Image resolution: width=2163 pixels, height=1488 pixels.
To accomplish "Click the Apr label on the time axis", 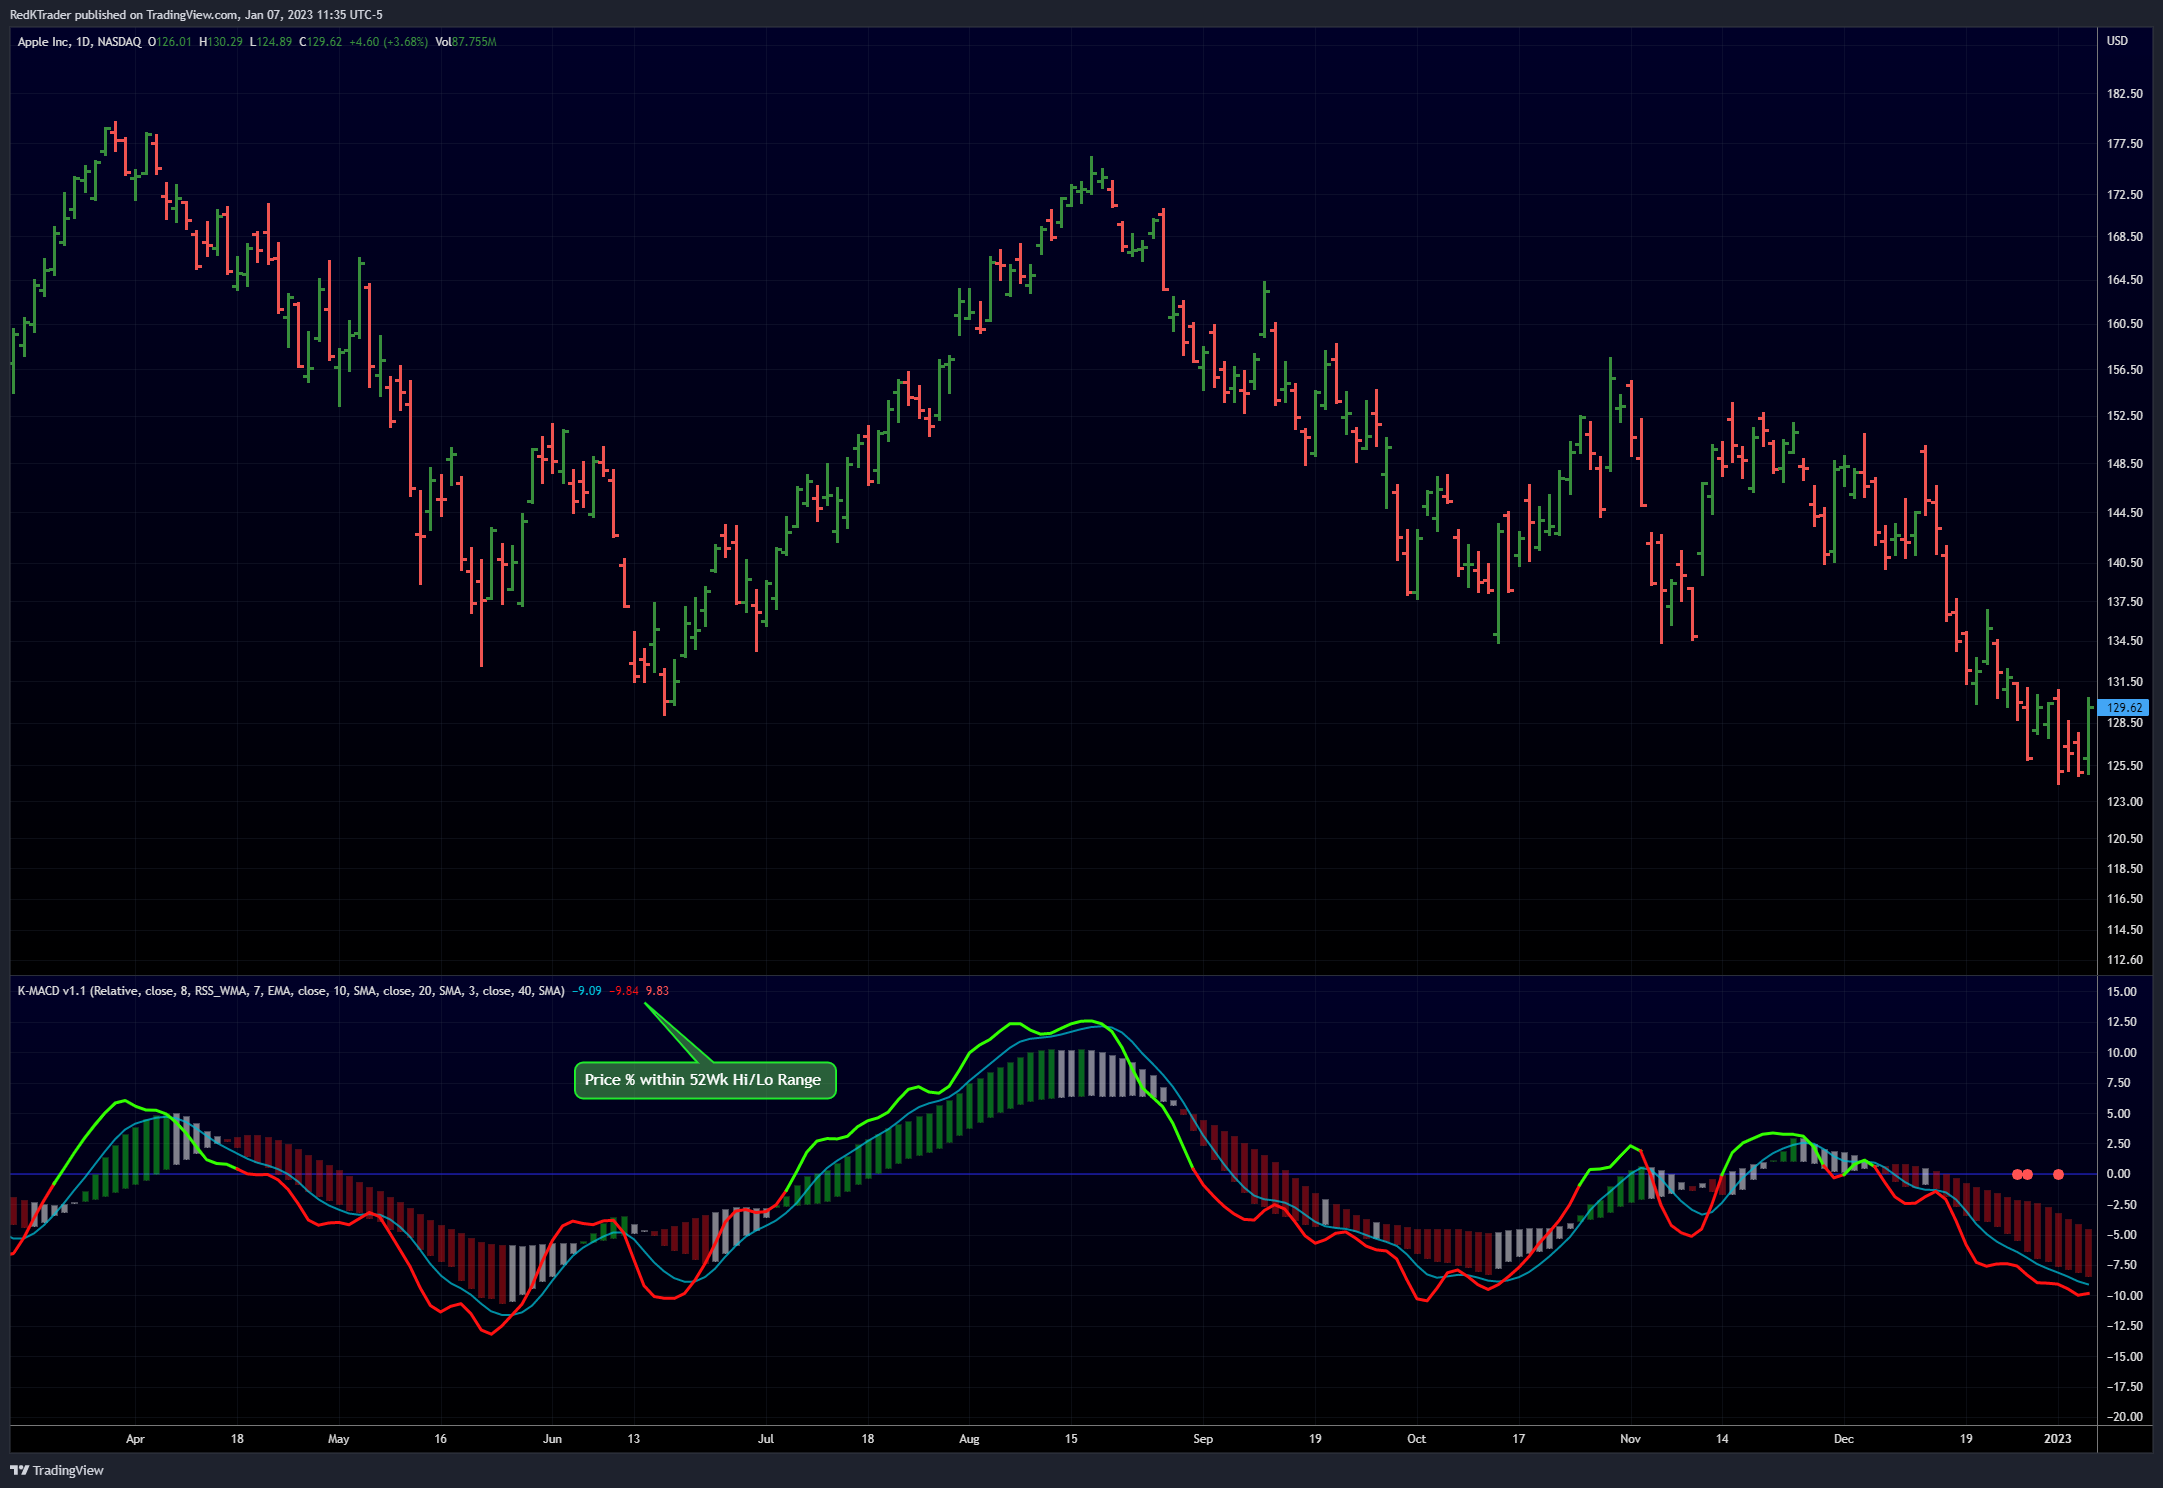I will point(135,1439).
